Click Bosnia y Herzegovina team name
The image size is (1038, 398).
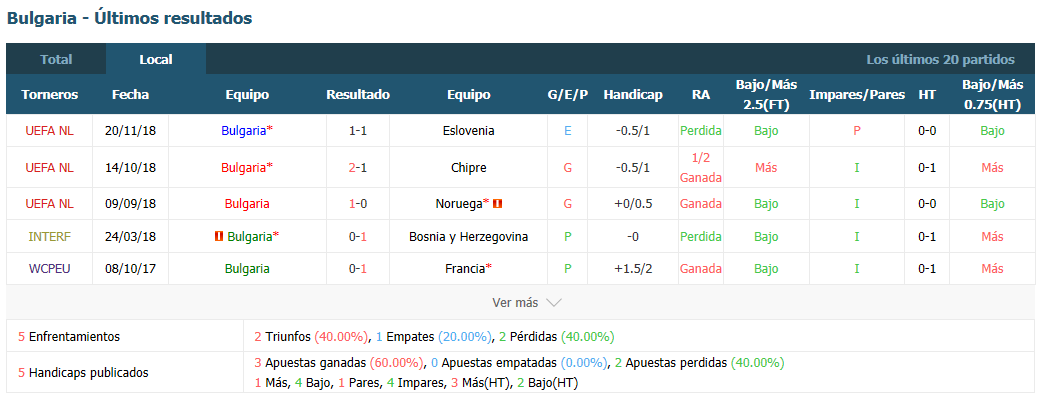point(469,236)
